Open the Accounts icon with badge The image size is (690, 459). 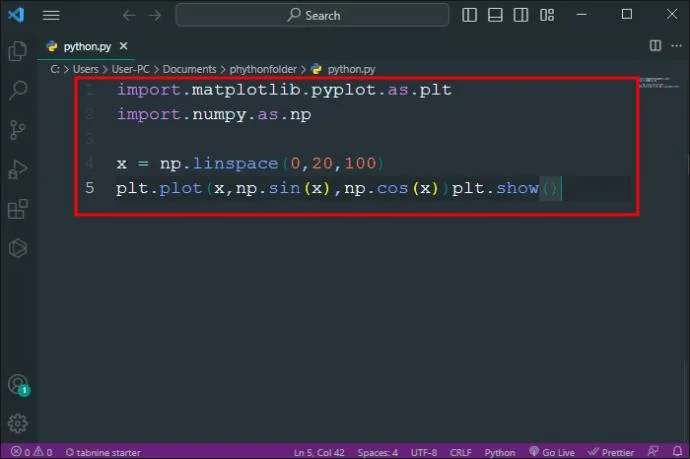click(x=18, y=385)
